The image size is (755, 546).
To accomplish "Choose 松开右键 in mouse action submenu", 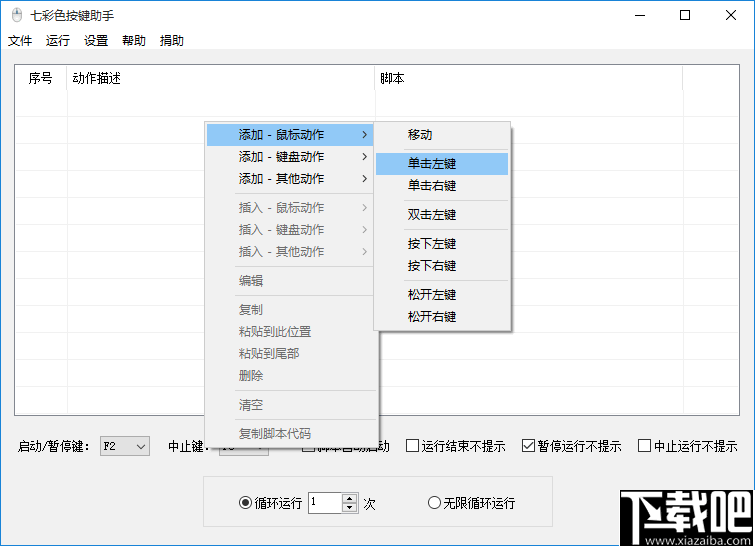I will pos(442,317).
